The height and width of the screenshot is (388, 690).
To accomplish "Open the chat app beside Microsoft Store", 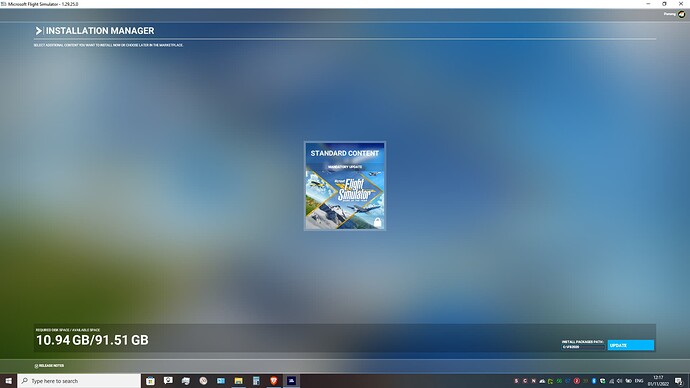I will [168, 381].
